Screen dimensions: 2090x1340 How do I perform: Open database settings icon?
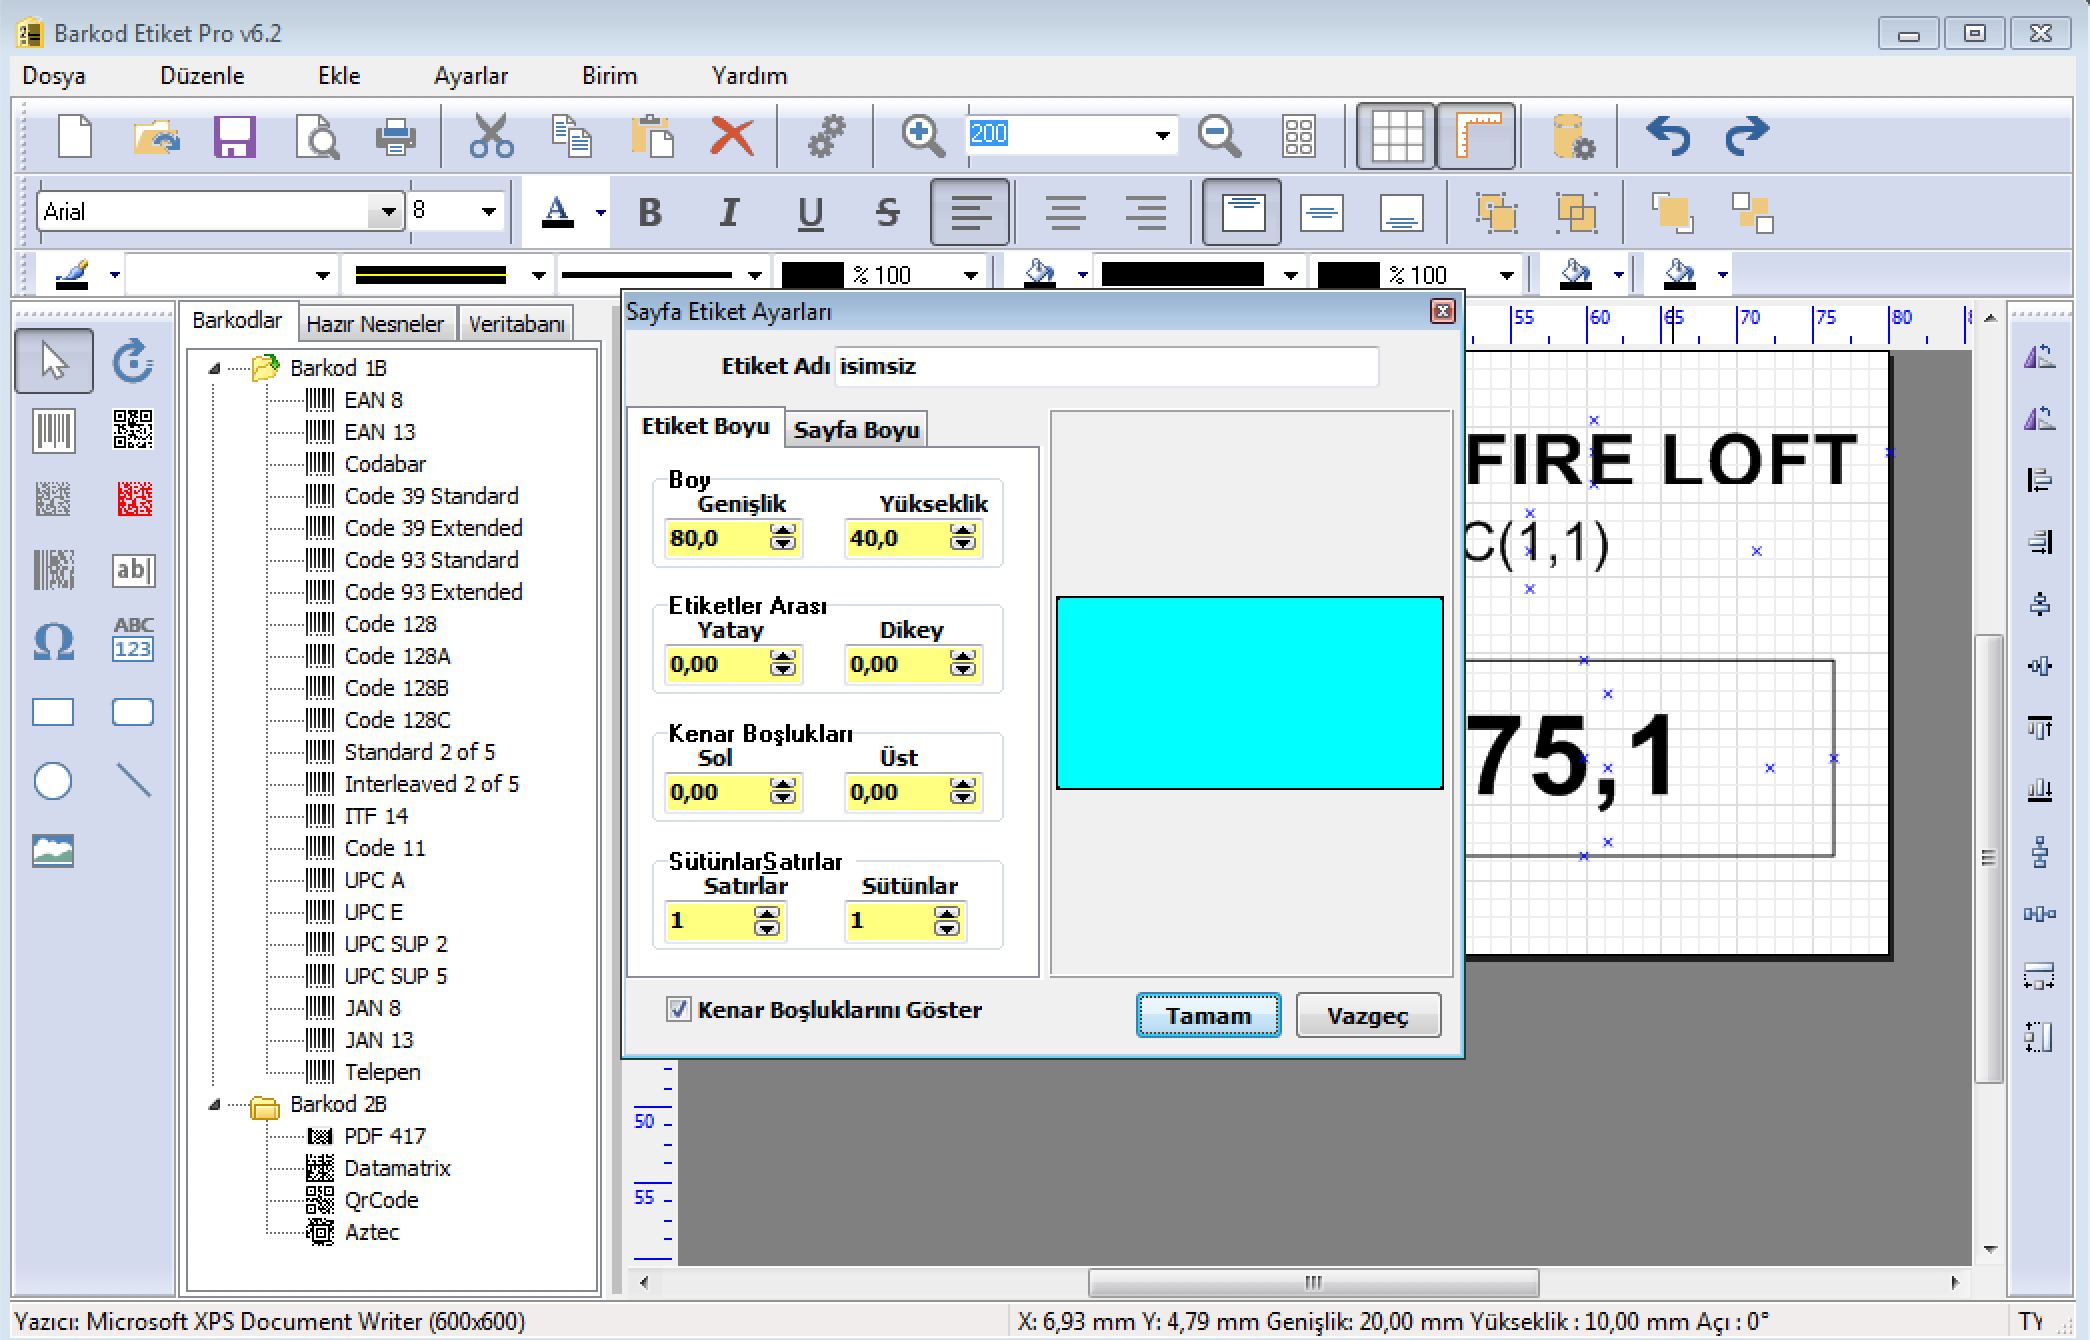[x=1572, y=136]
